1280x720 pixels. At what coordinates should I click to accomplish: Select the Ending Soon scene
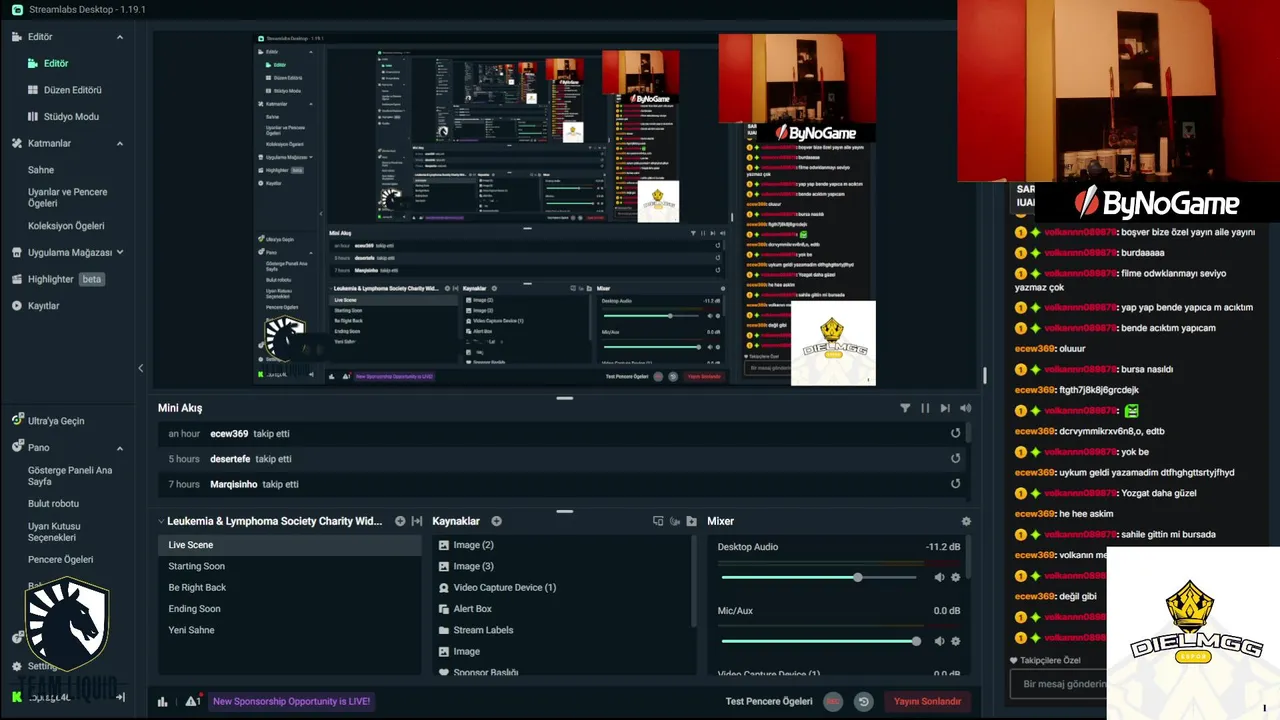pos(289,609)
